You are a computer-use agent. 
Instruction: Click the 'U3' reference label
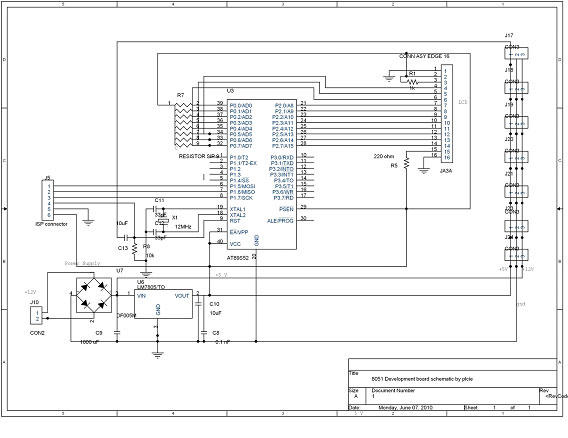pos(230,90)
